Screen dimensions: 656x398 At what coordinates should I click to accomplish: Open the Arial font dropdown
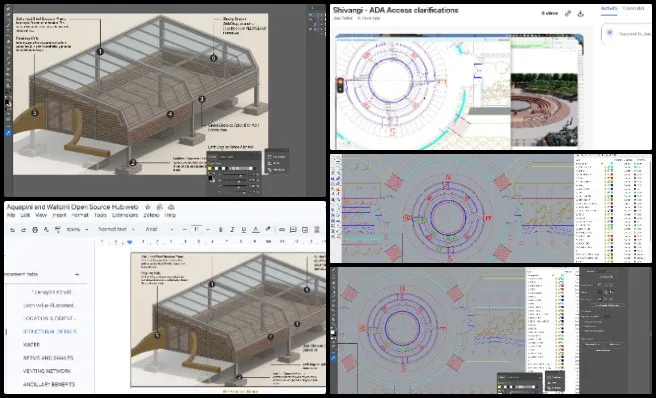tap(158, 229)
